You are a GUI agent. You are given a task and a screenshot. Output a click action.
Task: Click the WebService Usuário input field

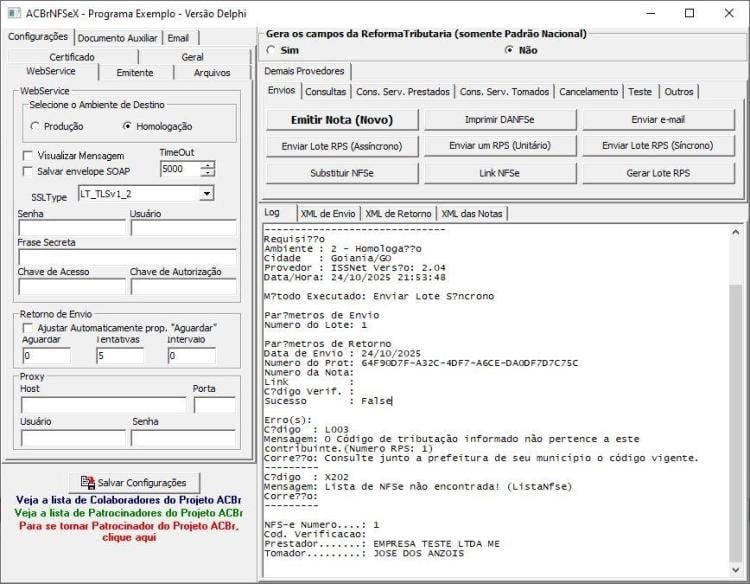(x=184, y=228)
